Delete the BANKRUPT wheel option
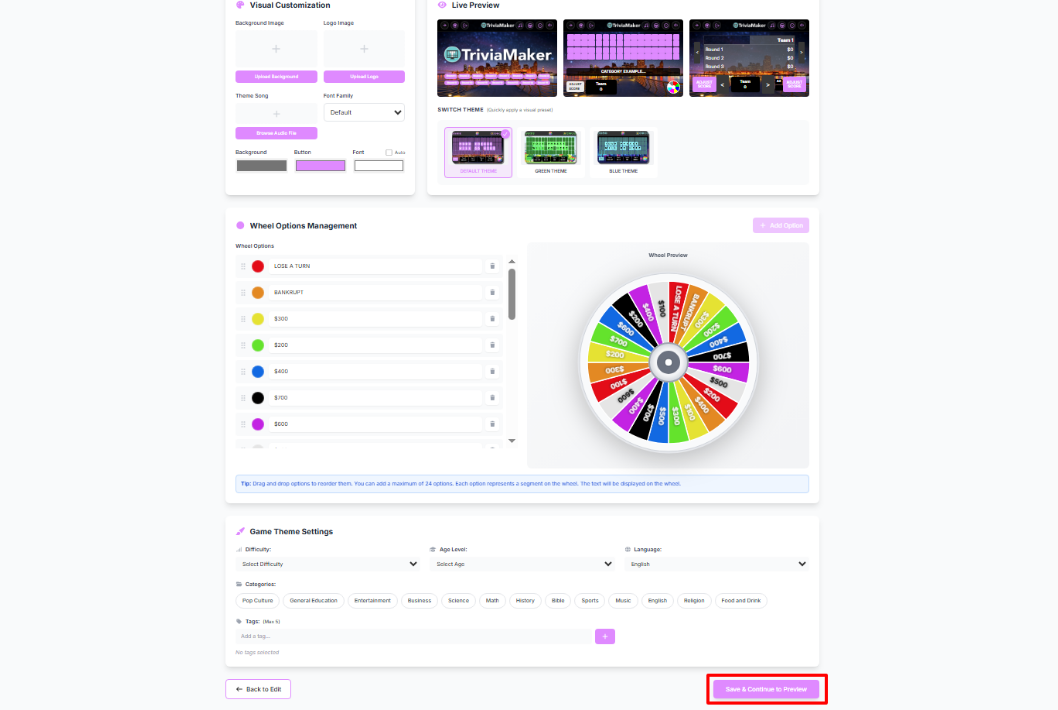Viewport: 1058px width, 710px height. 493,292
